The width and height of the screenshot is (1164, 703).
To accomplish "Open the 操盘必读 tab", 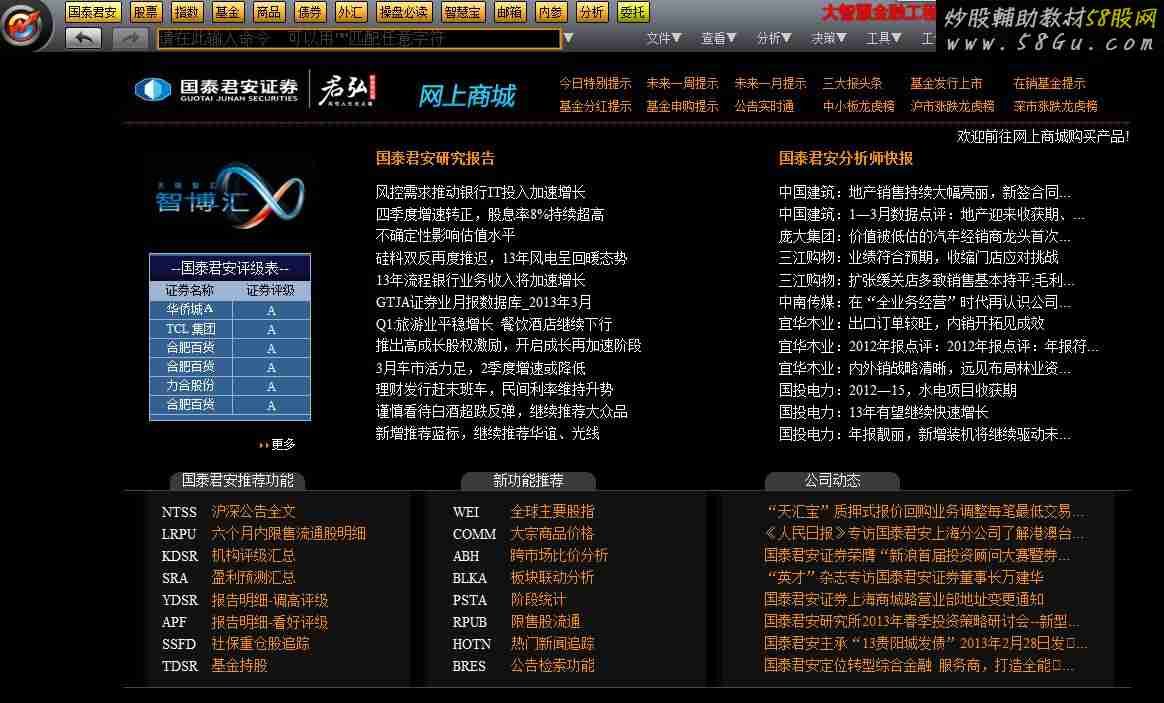I will (403, 12).
